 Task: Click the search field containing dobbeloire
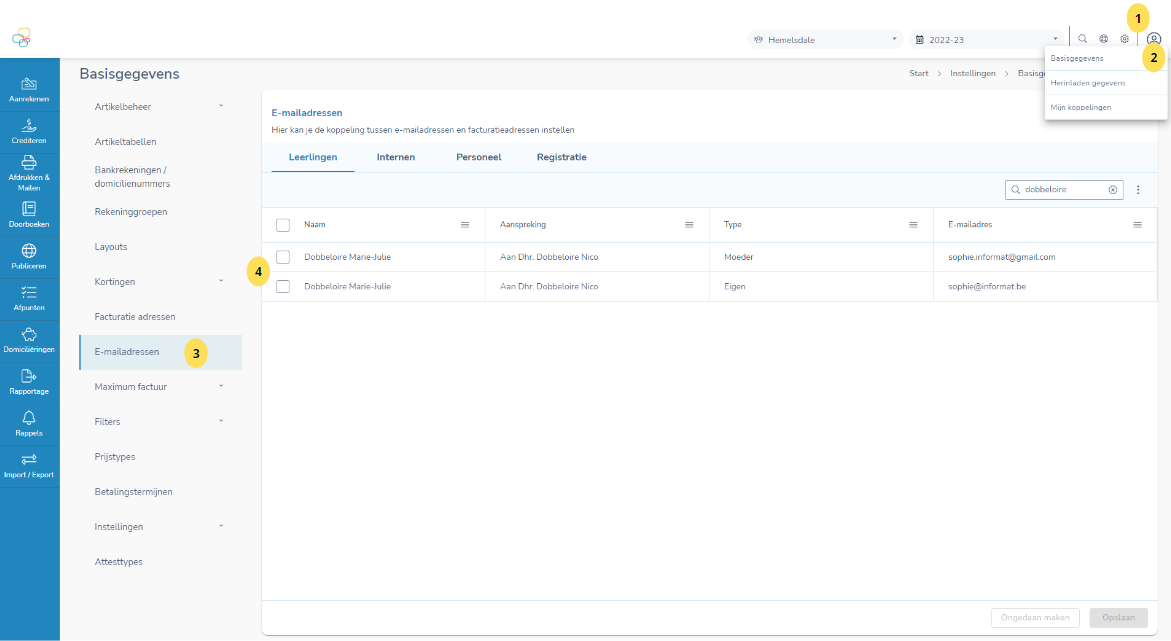(1063, 189)
